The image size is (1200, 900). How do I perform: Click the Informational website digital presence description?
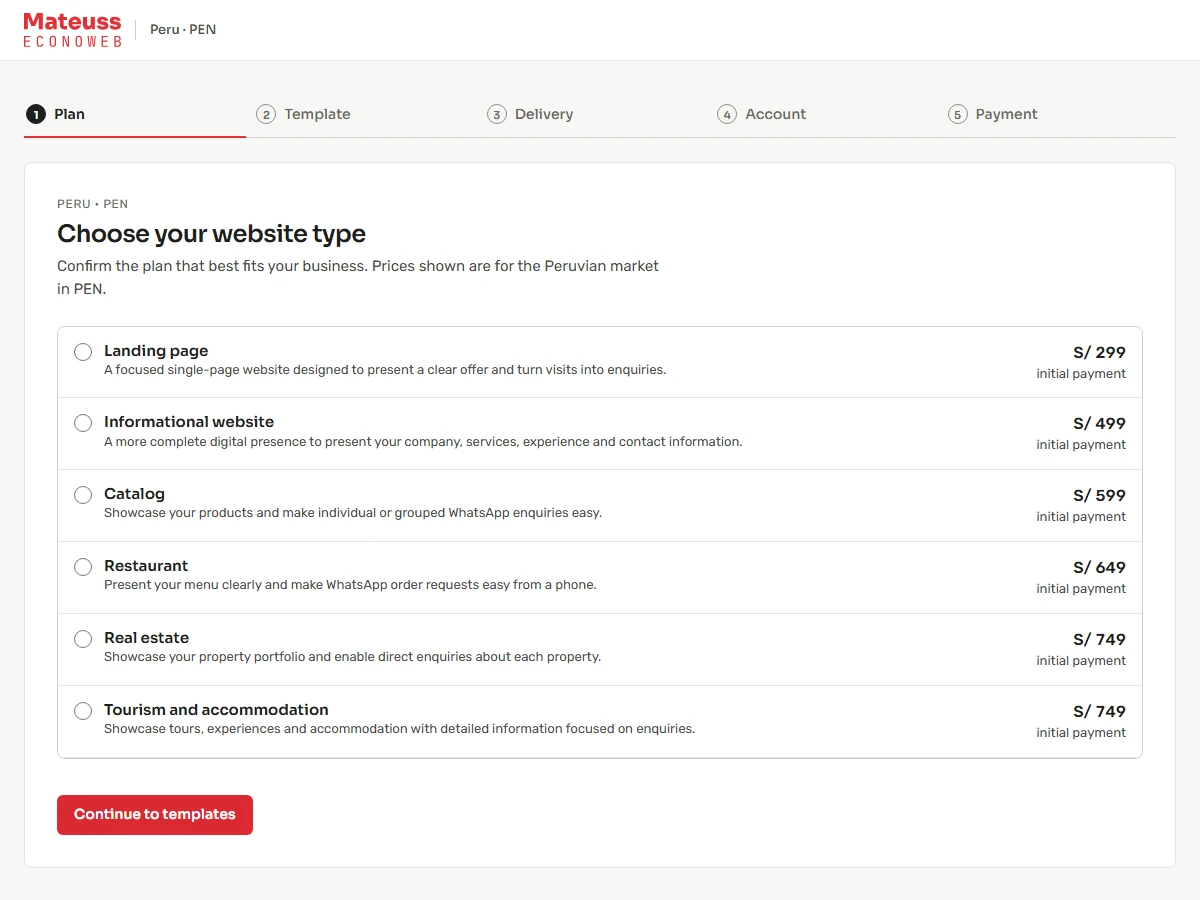point(423,442)
